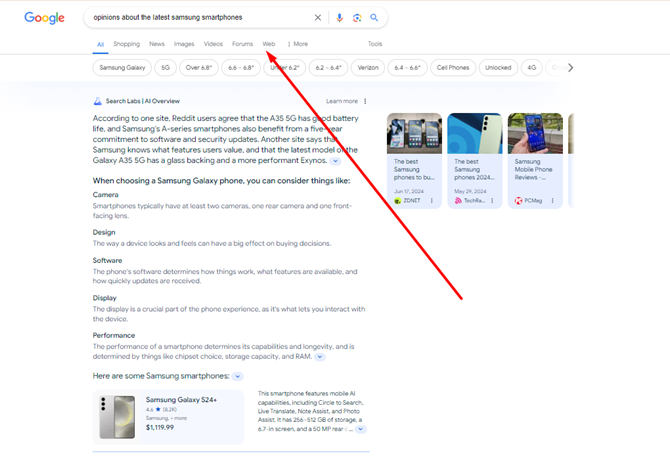
Task: Open the More search categories dropdown
Action: coord(297,44)
